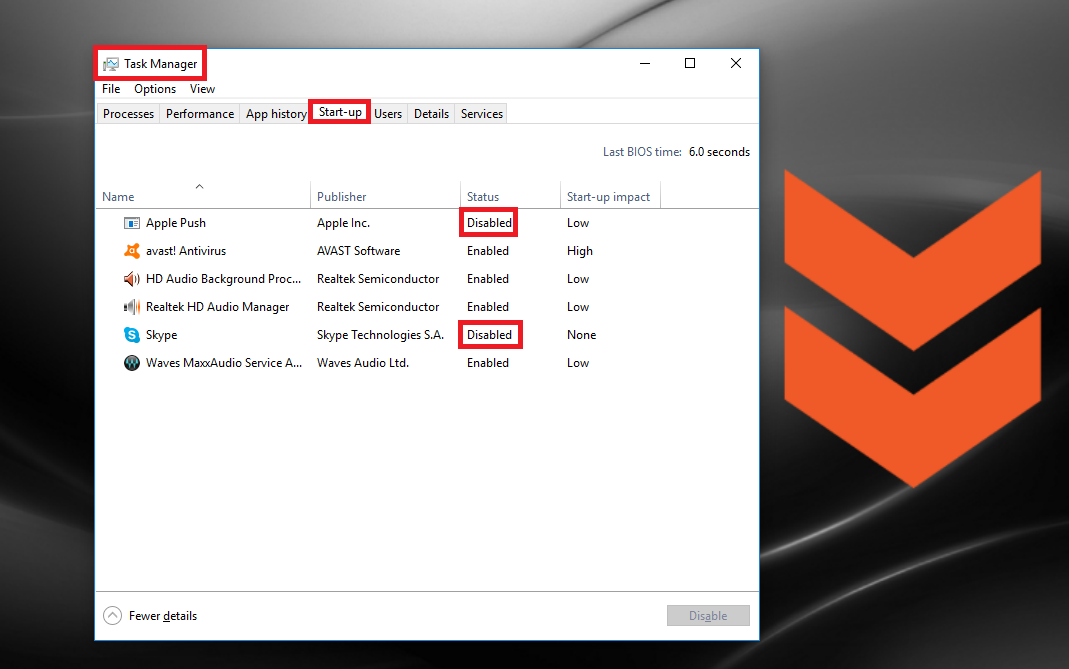Sort by Start-up impact column header
The image size is (1069, 669).
point(608,196)
